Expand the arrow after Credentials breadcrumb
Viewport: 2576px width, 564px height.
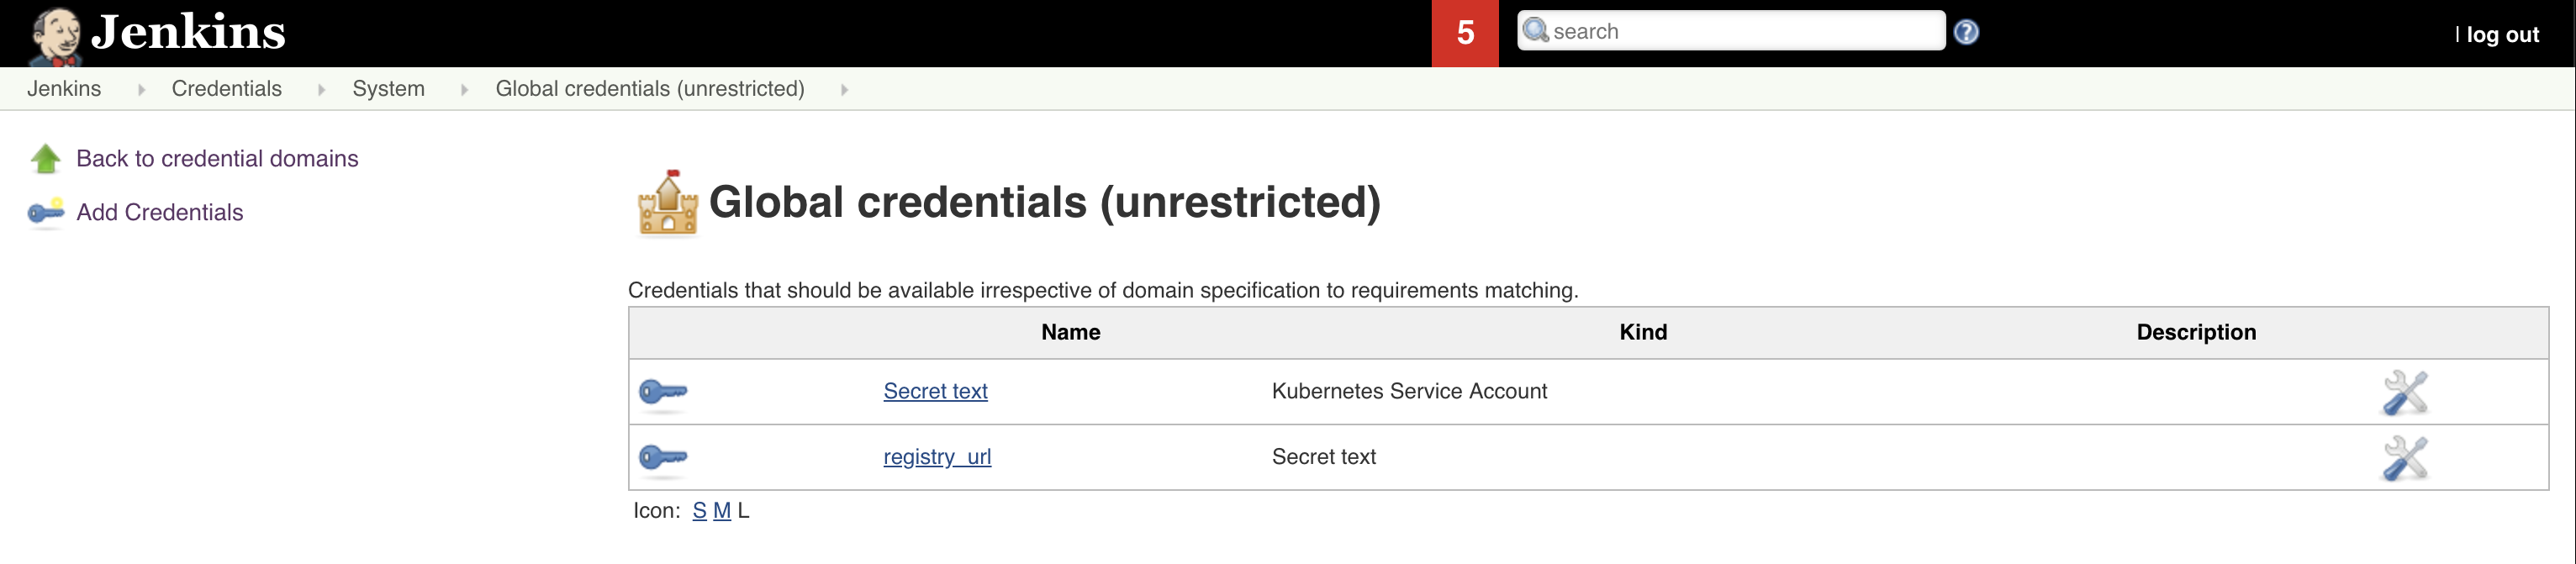point(321,89)
